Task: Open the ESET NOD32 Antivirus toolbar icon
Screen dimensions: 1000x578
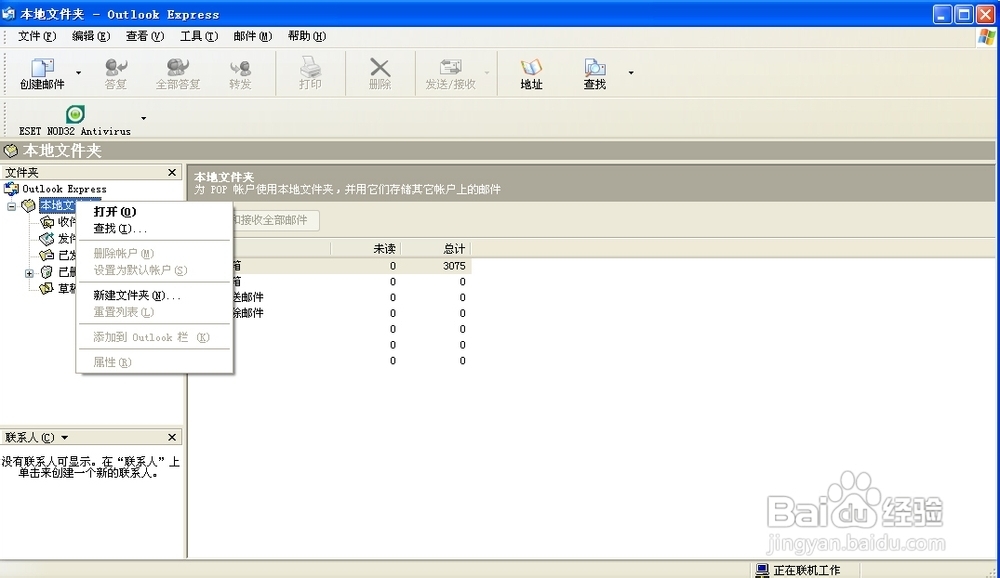Action: coord(75,120)
